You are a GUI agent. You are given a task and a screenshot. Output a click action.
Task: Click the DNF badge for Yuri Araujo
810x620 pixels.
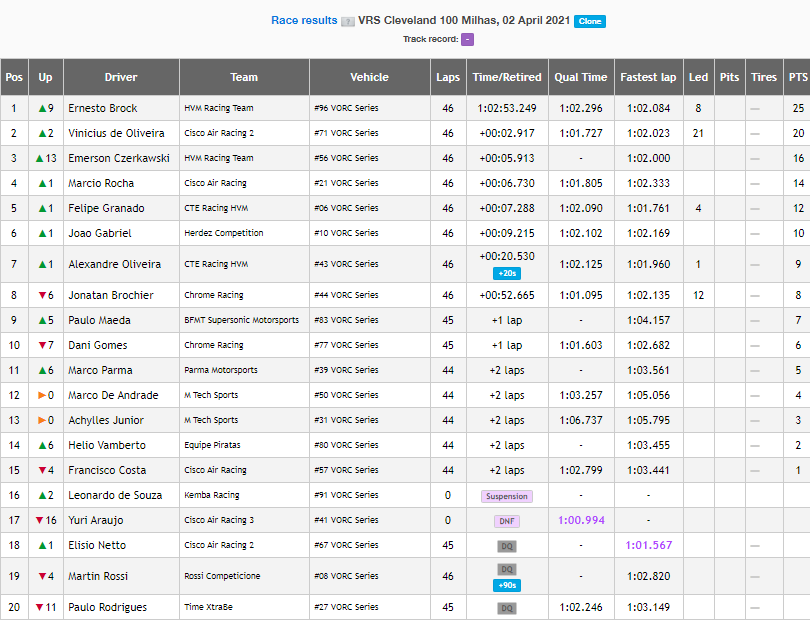pos(507,521)
